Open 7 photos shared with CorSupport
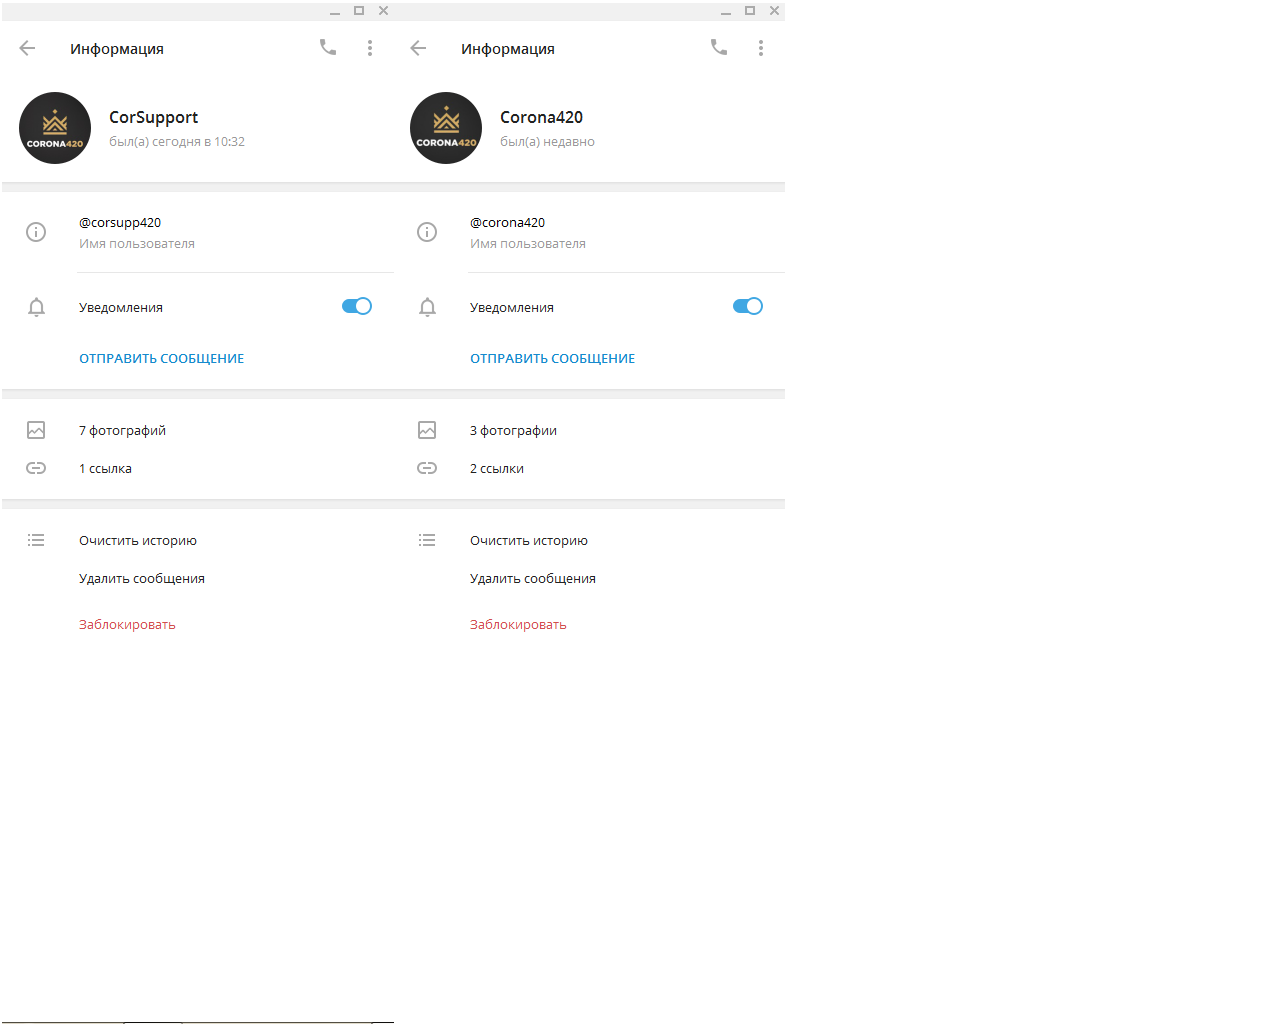Screen dimensions: 1280x1024 pos(198,430)
